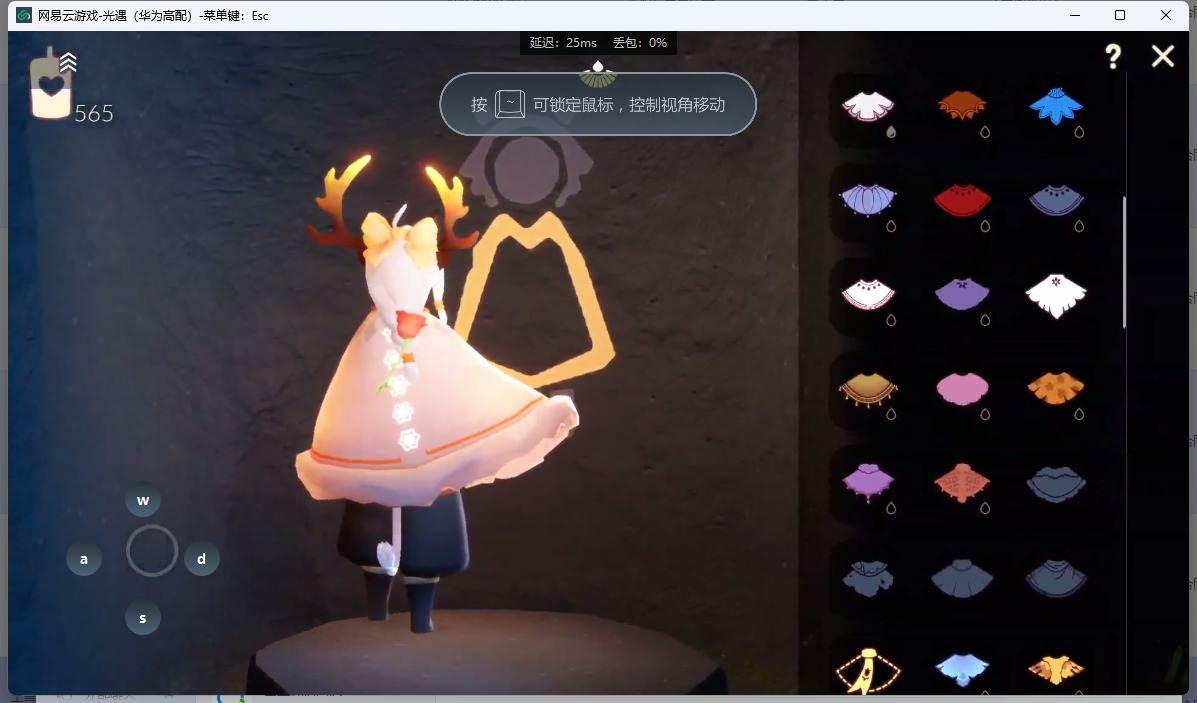This screenshot has width=1197, height=703.
Task: Choose the light blue winged cape
Action: pos(962,669)
